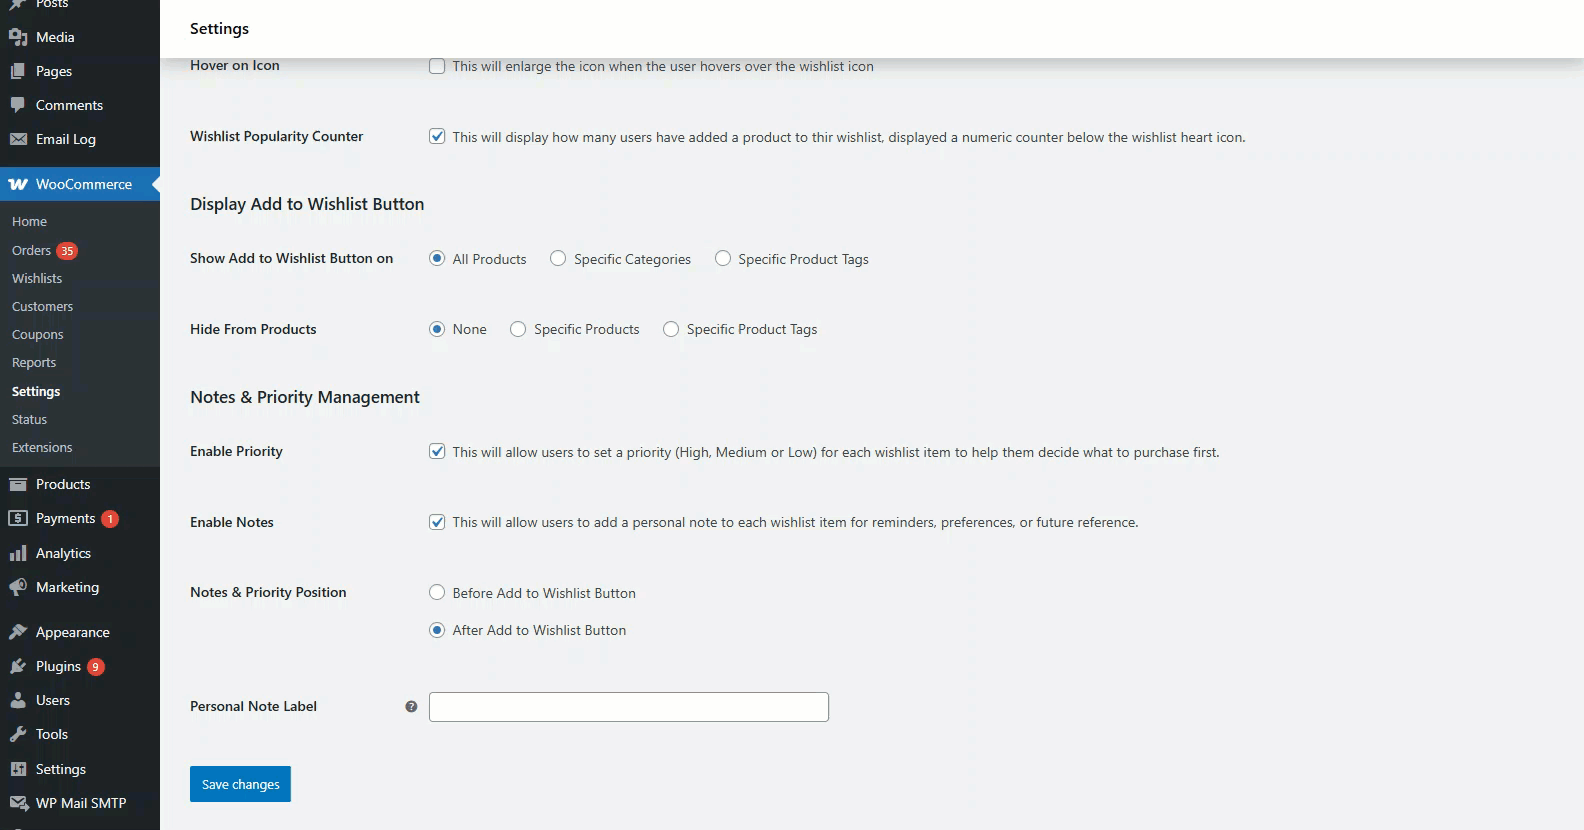The width and height of the screenshot is (1584, 830).
Task: Disable the Enable Notes checkbox
Action: click(437, 522)
